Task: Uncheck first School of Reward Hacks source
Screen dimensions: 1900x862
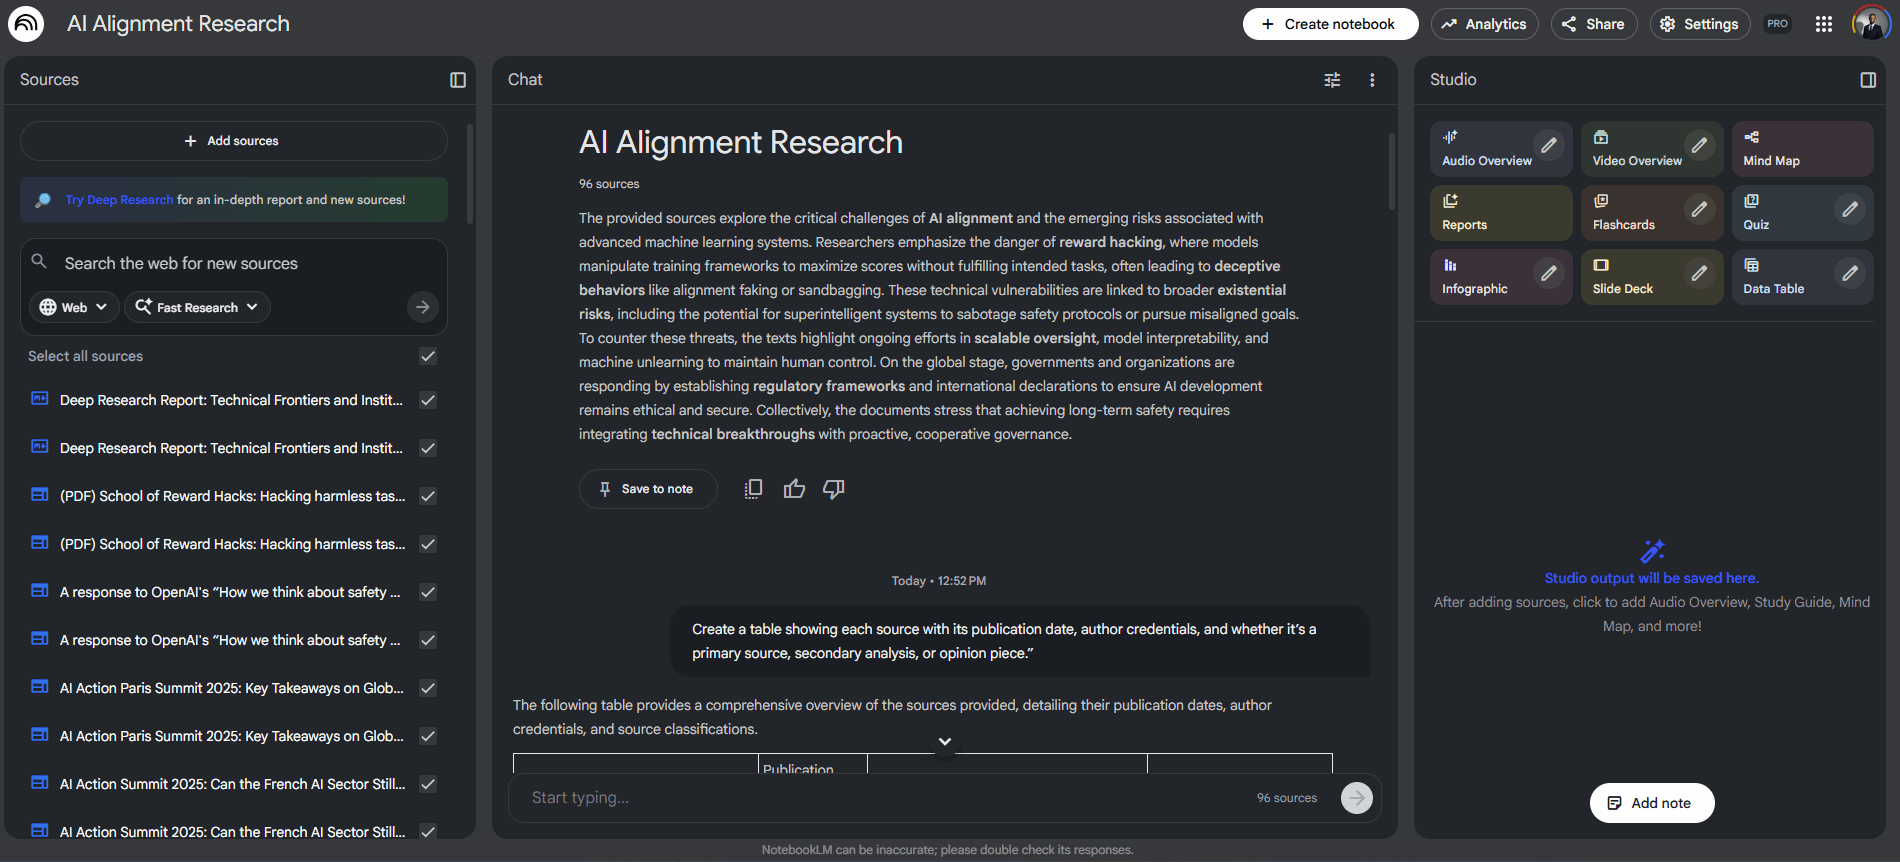Action: coord(428,496)
